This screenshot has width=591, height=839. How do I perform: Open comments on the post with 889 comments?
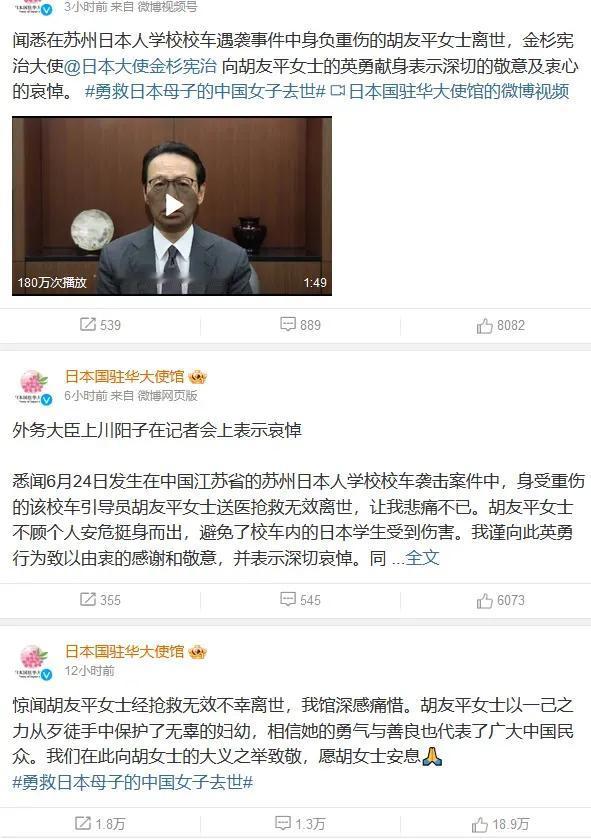[301, 325]
